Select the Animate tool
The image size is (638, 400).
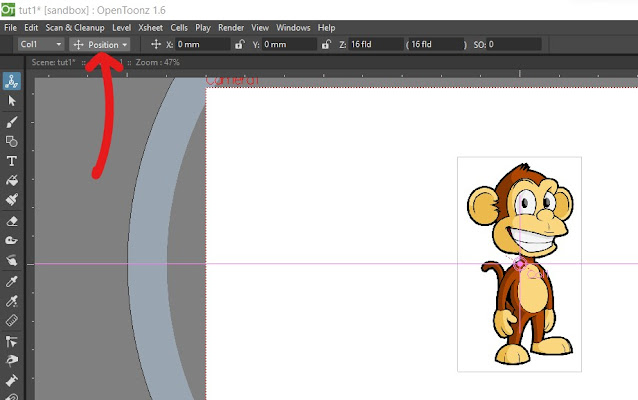click(x=12, y=81)
